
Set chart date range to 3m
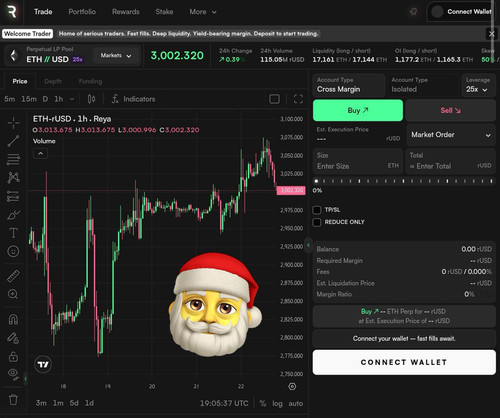pyautogui.click(x=41, y=403)
